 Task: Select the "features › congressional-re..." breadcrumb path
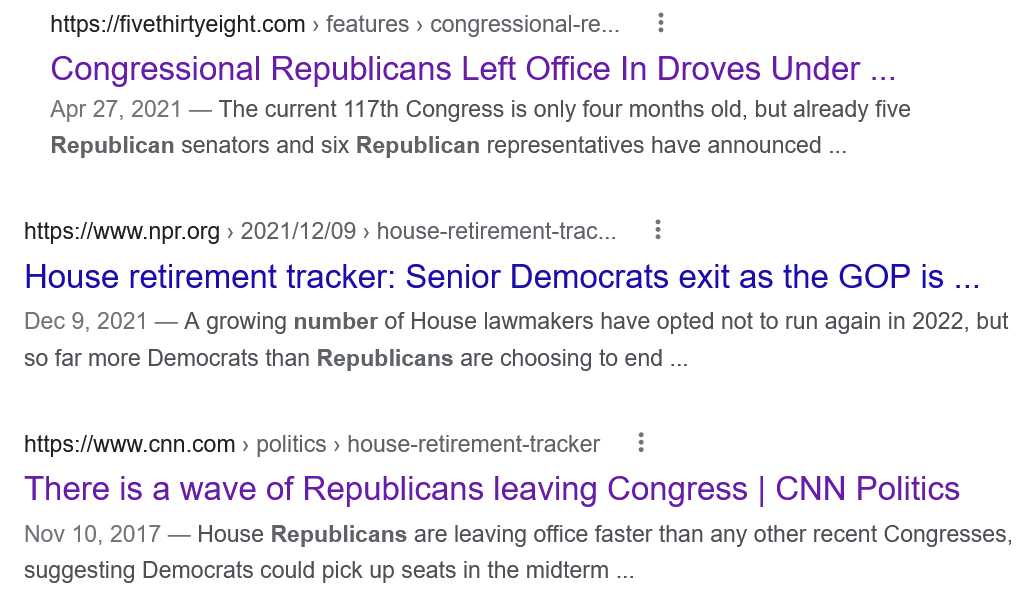[x=473, y=24]
